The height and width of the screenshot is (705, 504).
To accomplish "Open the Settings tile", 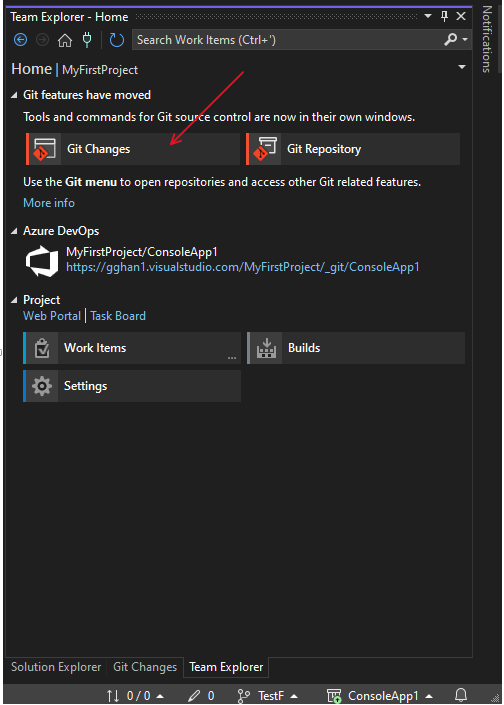I will pyautogui.click(x=132, y=386).
